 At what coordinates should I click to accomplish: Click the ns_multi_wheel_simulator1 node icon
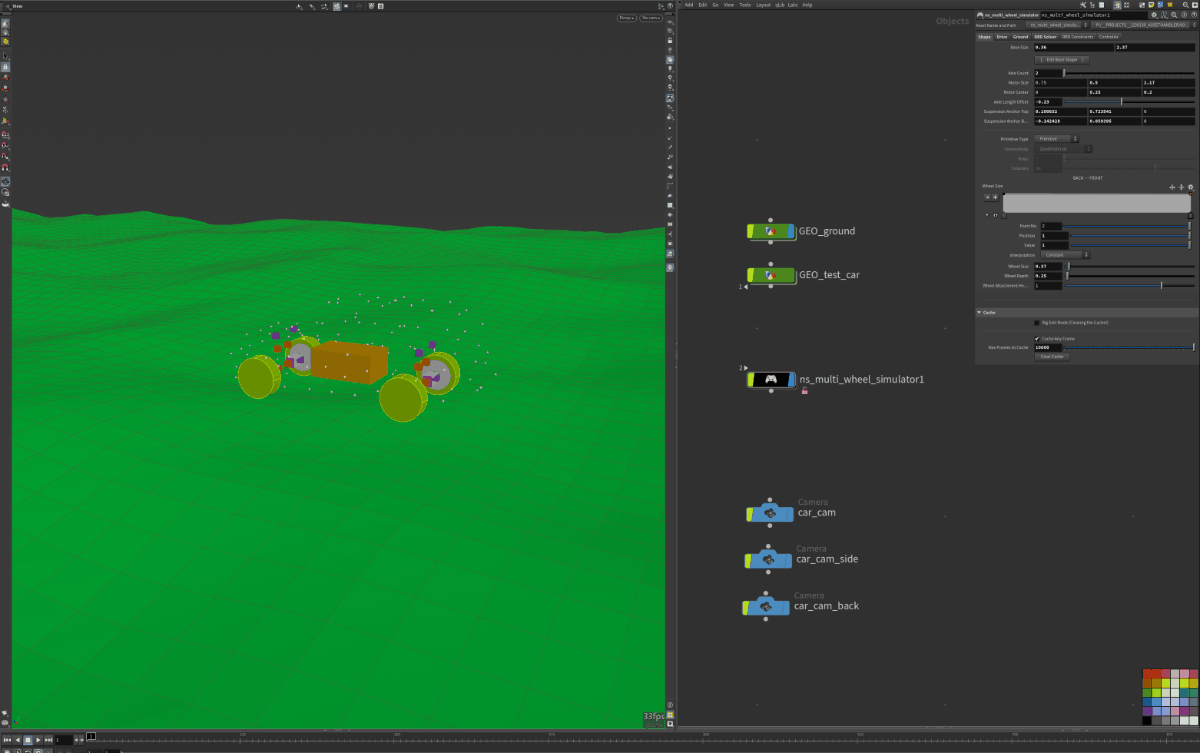coord(770,380)
